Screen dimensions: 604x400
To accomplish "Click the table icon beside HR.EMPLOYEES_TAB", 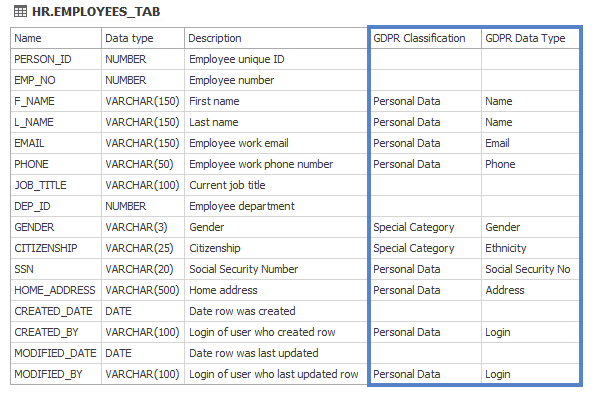I will 20,11.
